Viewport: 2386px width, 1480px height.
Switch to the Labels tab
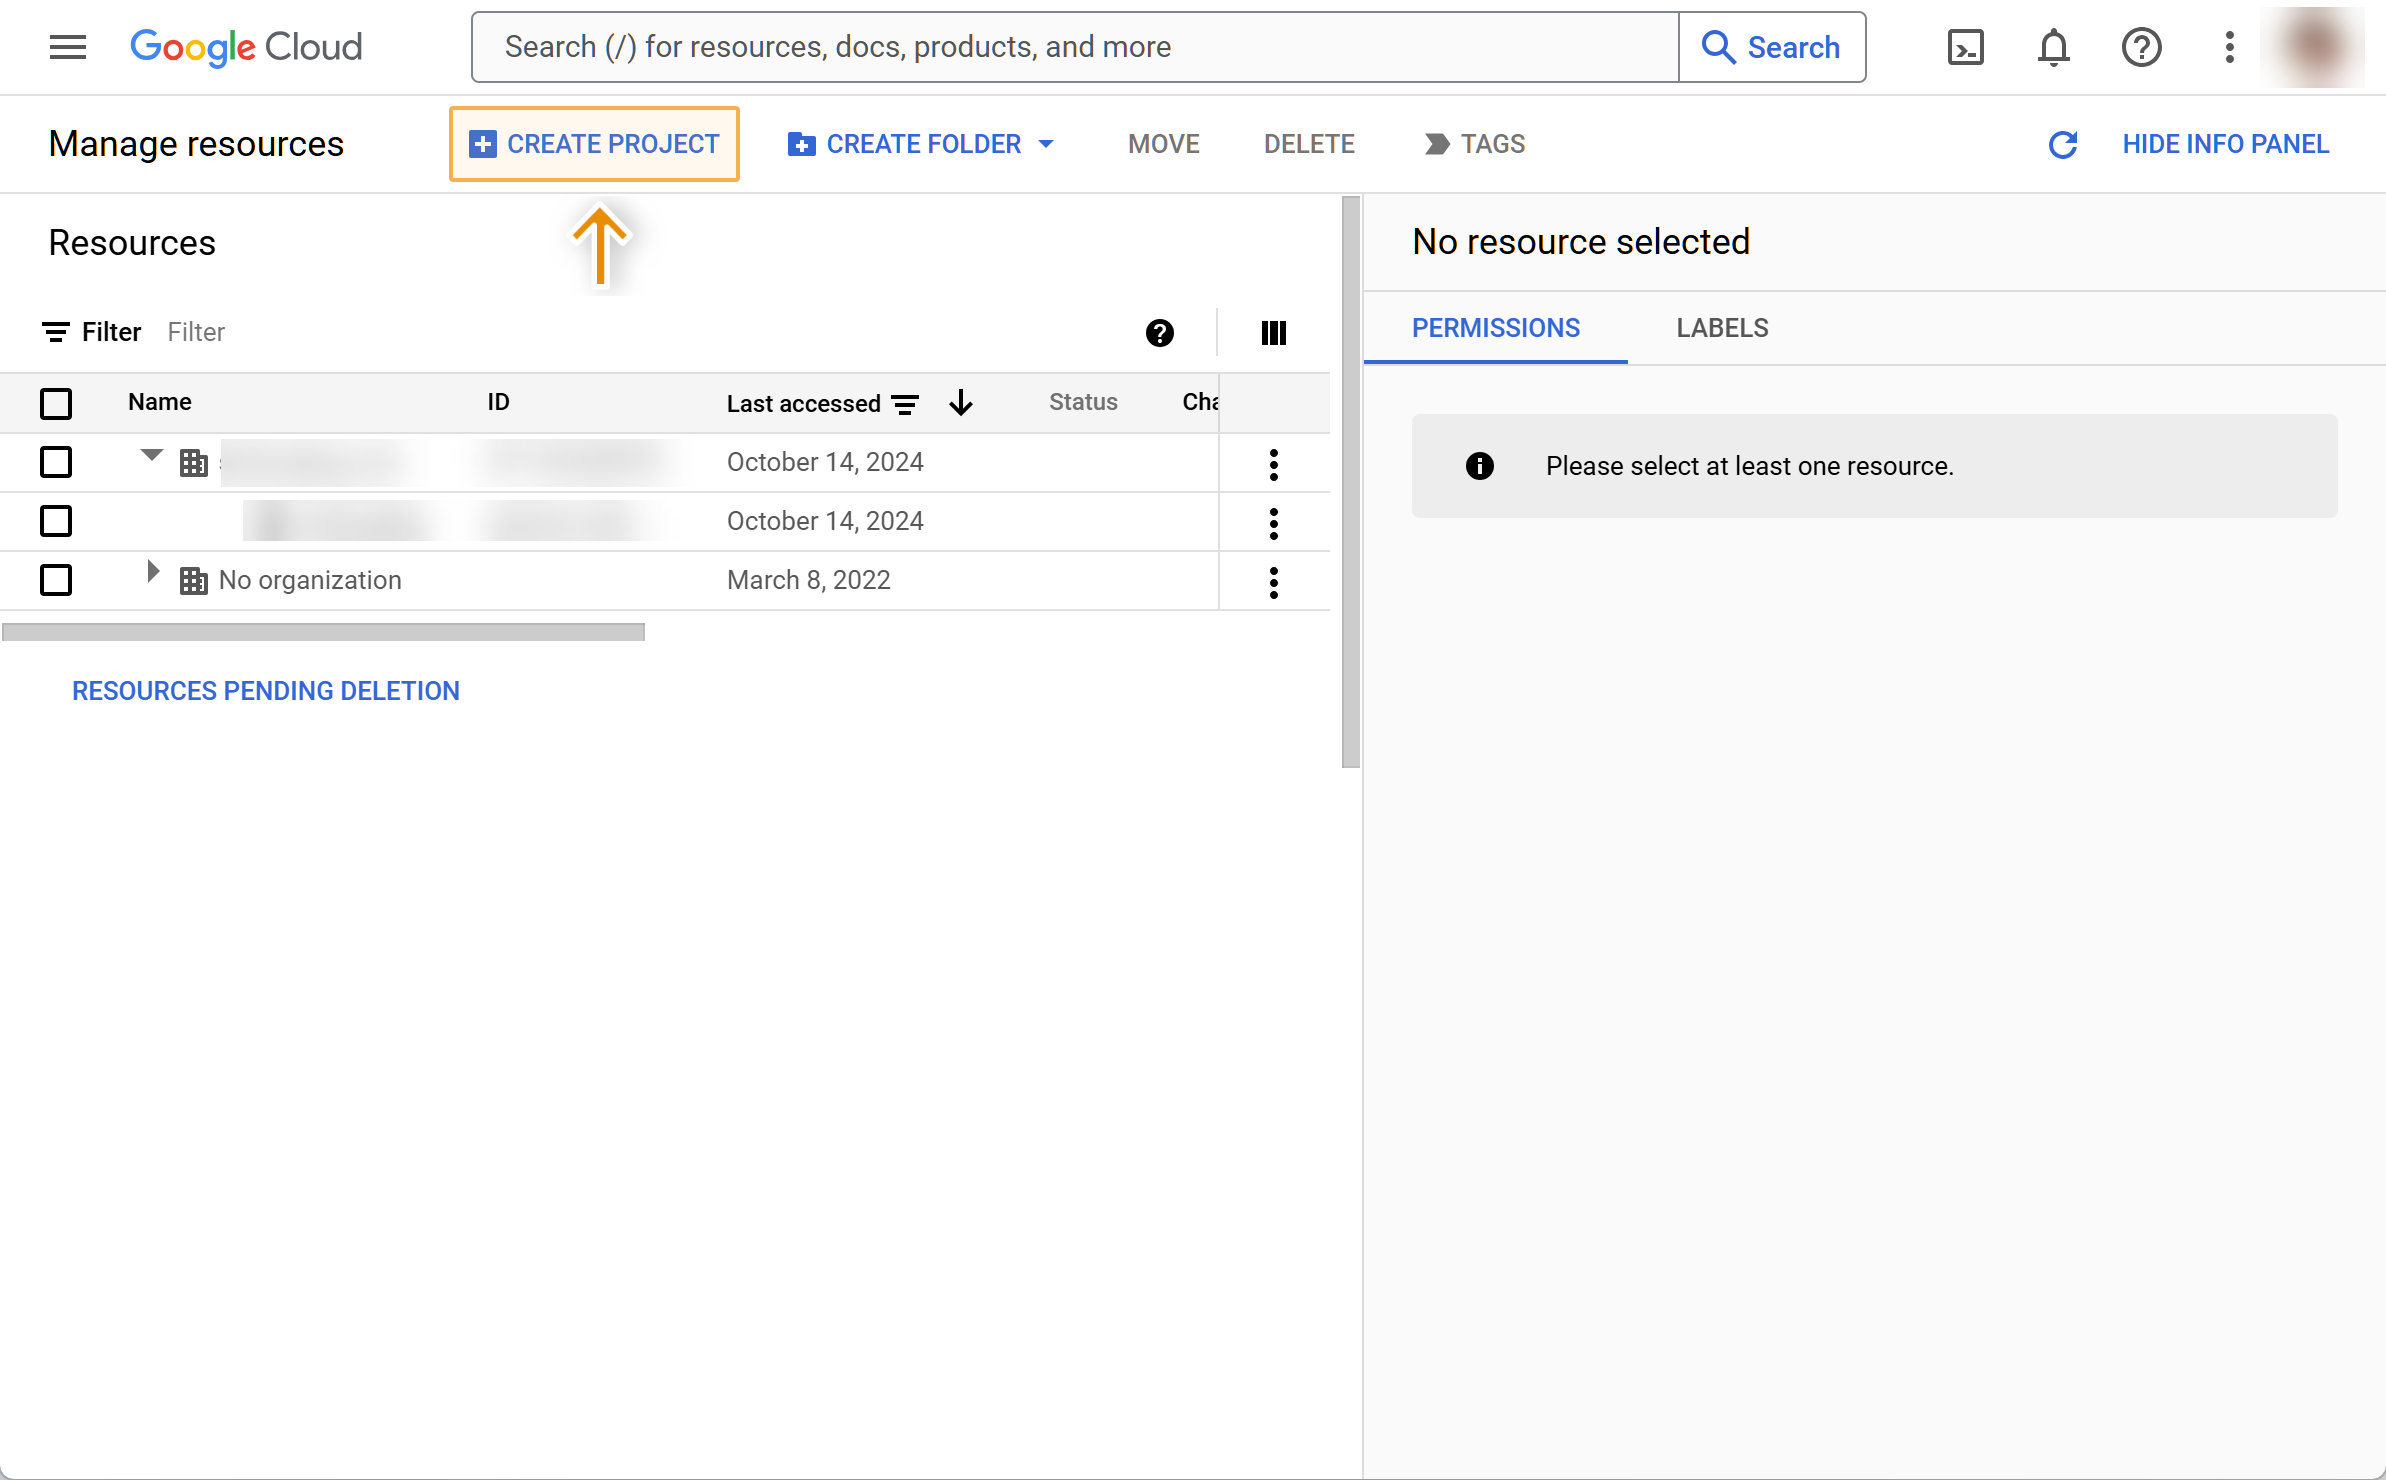point(1722,328)
